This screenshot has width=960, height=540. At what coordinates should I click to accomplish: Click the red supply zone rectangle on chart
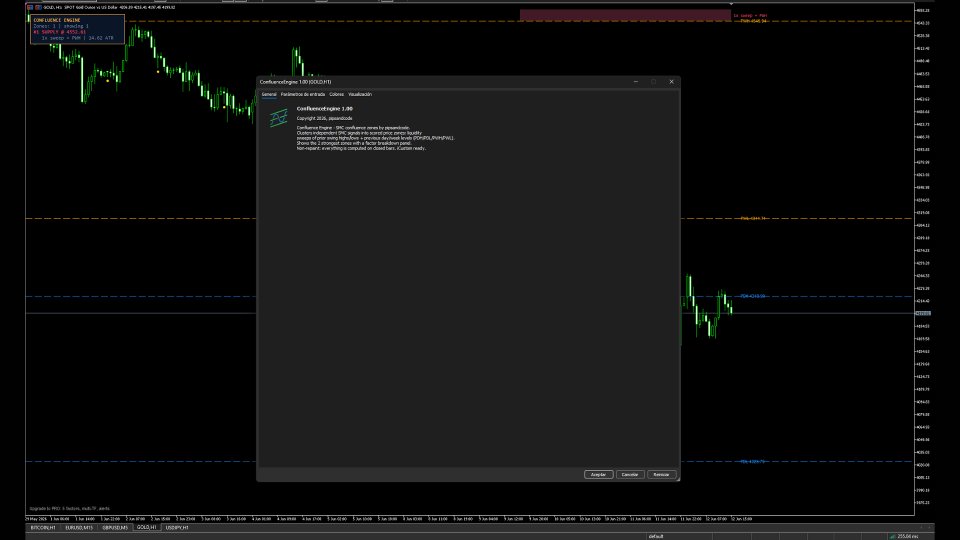pyautogui.click(x=625, y=15)
